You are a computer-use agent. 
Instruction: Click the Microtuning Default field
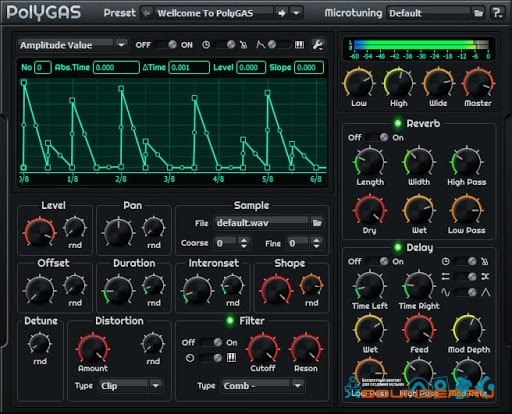pos(429,13)
